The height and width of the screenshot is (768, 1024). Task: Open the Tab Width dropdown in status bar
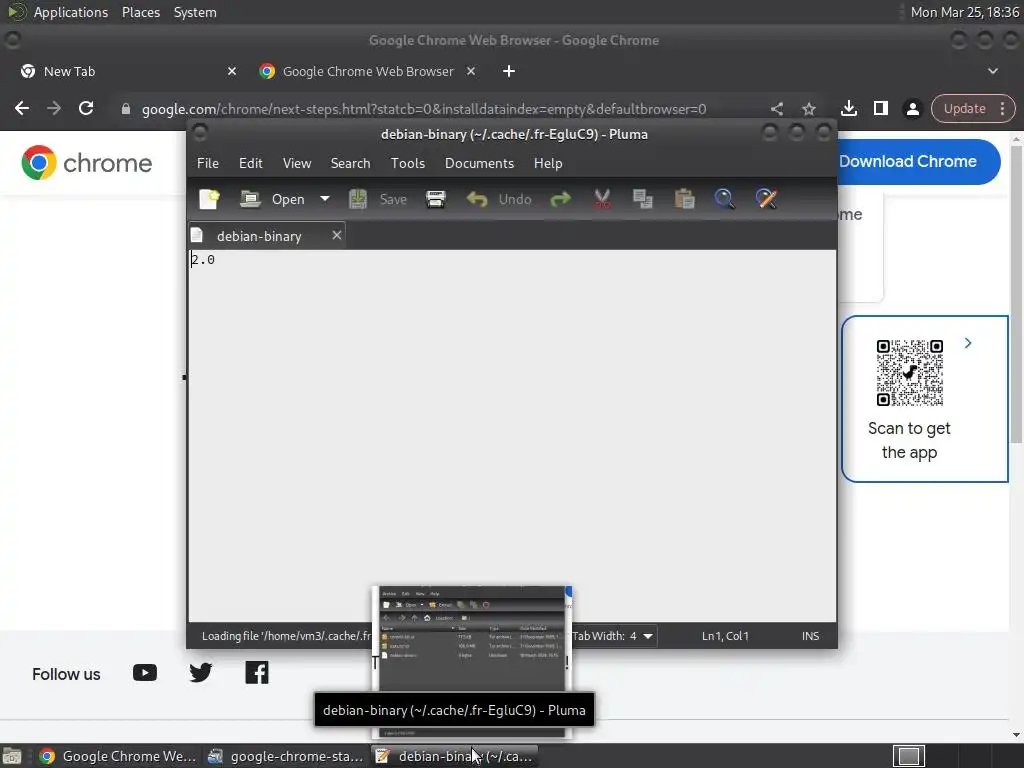point(613,636)
